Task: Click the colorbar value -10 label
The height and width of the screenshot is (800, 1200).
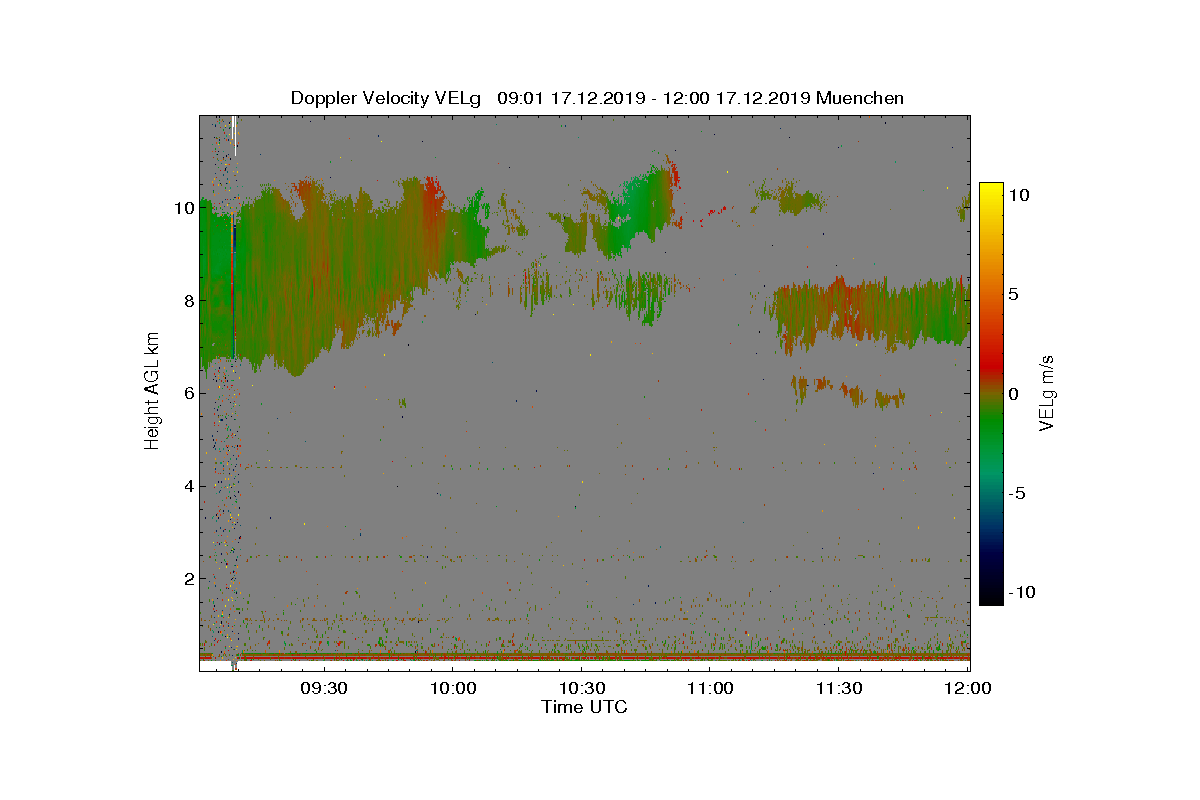Action: click(1021, 592)
